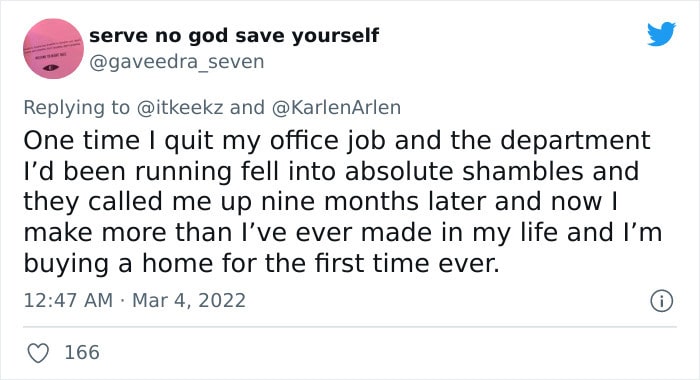Like the tweet with the heart icon
The width and height of the screenshot is (700, 380).
coord(38,353)
